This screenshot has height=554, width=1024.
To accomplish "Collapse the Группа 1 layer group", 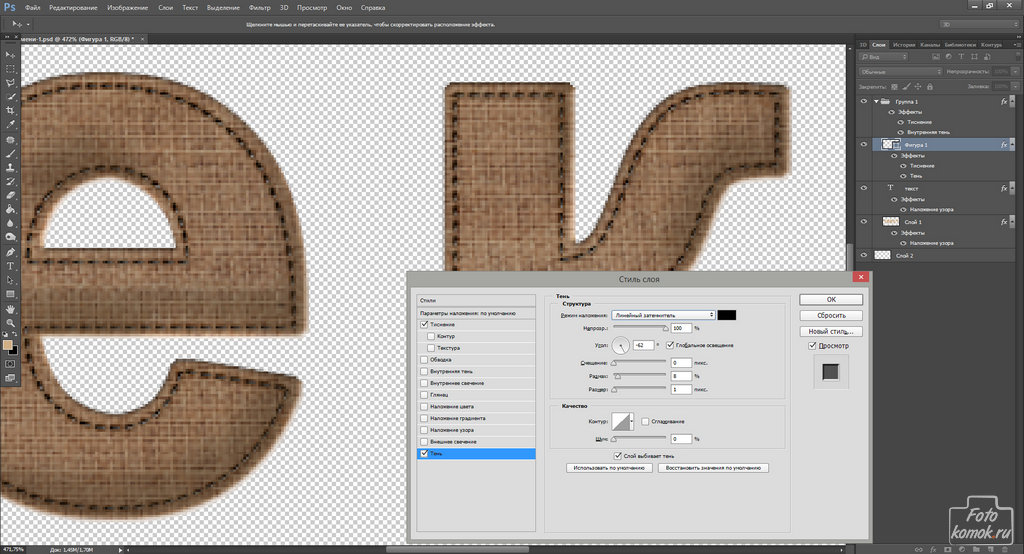I will pos(875,102).
